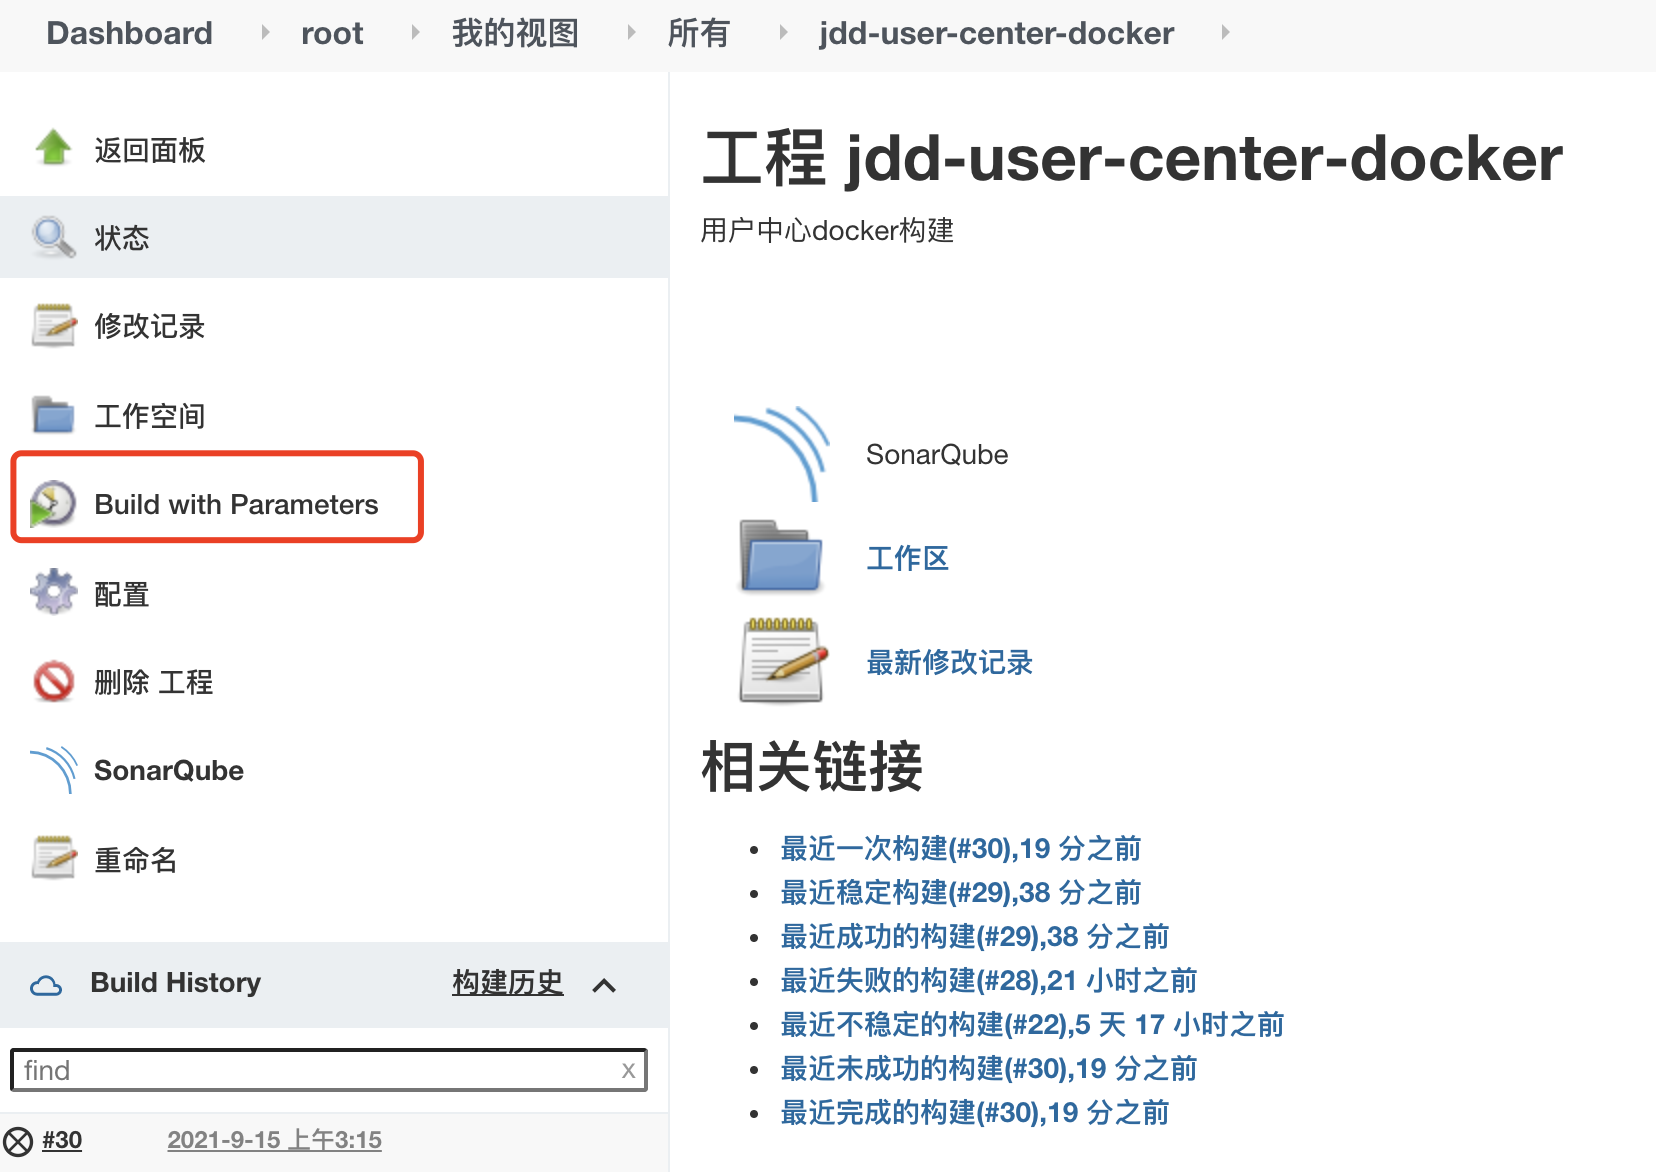This screenshot has height=1172, width=1656.
Task: Open 最近失败的构建(#28) link
Action: [x=989, y=980]
